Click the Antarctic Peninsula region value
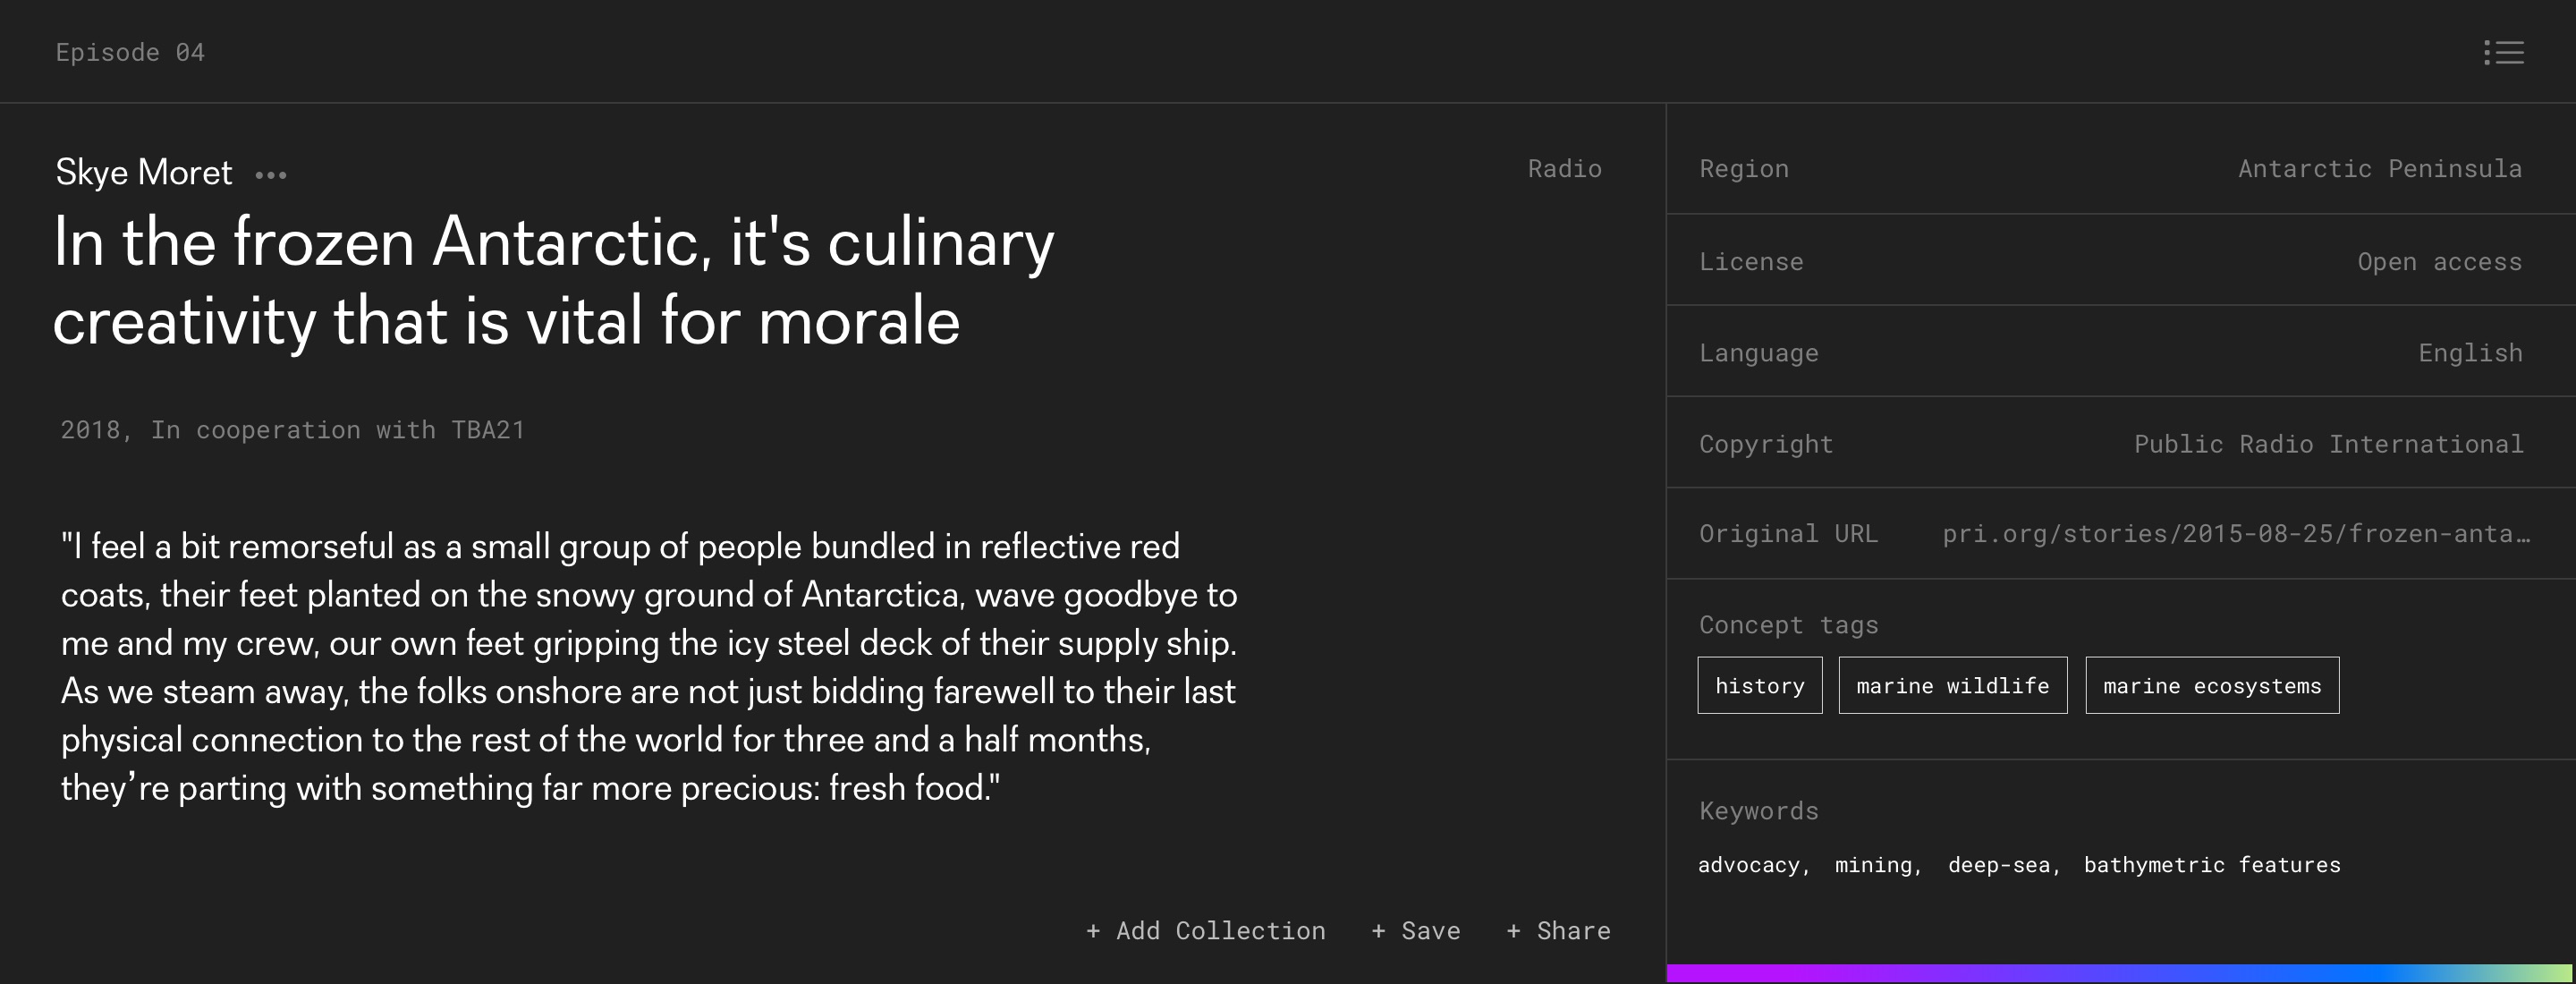 [2379, 169]
